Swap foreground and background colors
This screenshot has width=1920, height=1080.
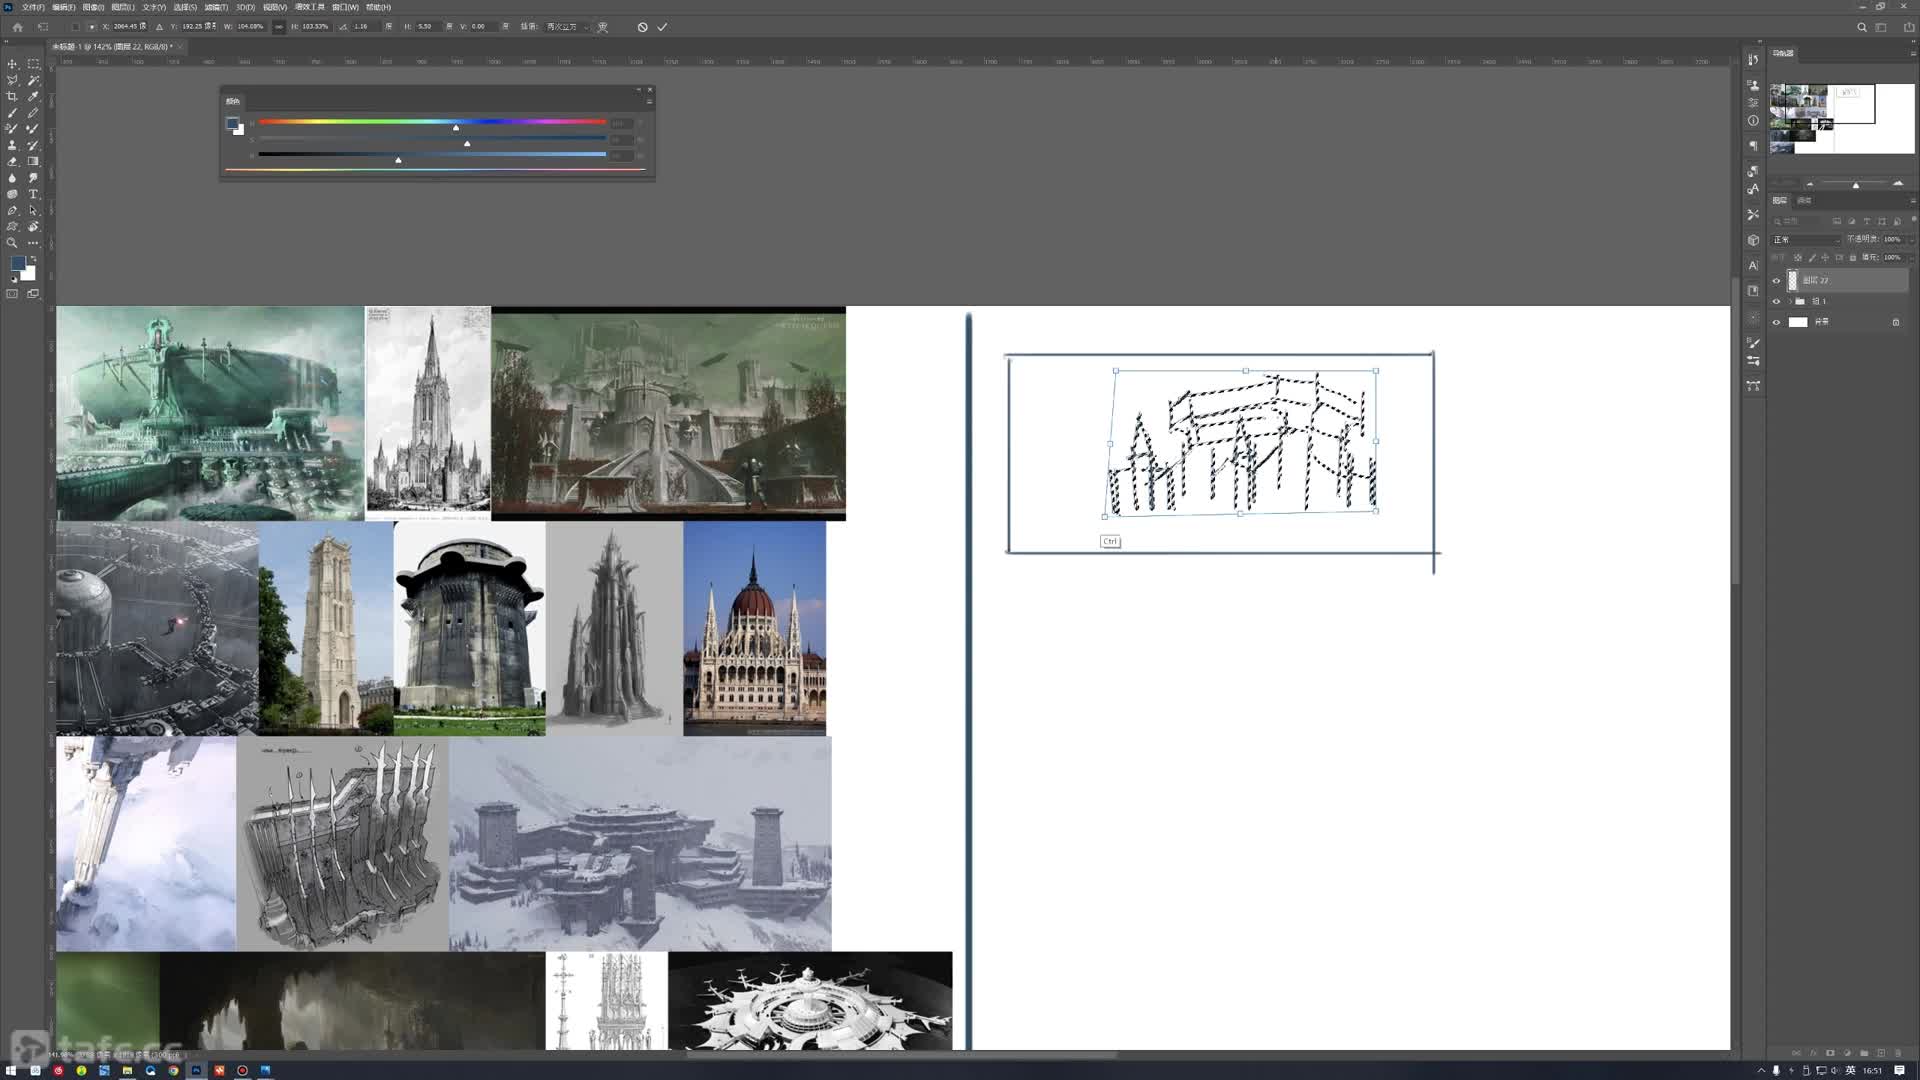[32, 259]
